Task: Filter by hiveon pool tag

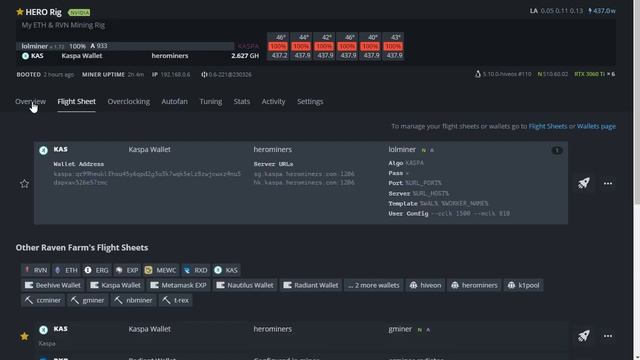Action: (x=425, y=285)
